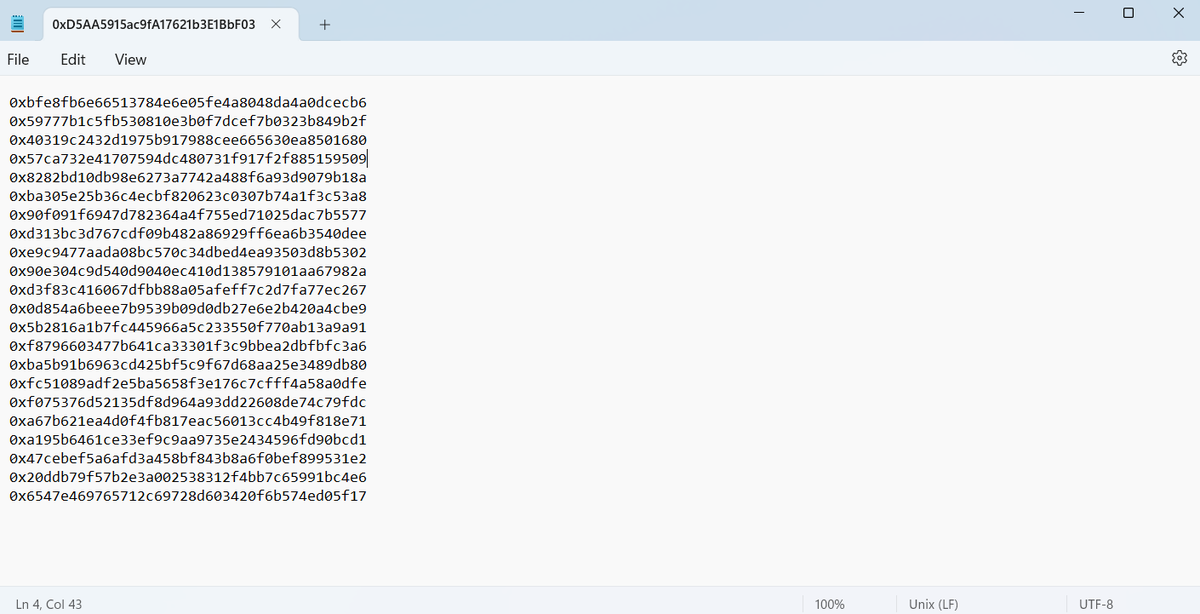Click line 0xd313bc3d767cdf09b482a86929ff6ea6b3540dee

[188, 233]
